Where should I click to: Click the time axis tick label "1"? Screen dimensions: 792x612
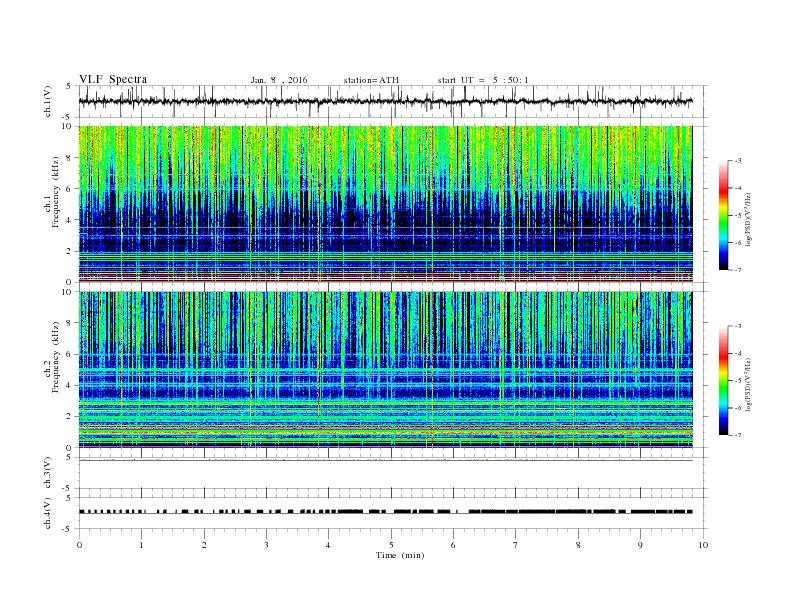point(142,545)
